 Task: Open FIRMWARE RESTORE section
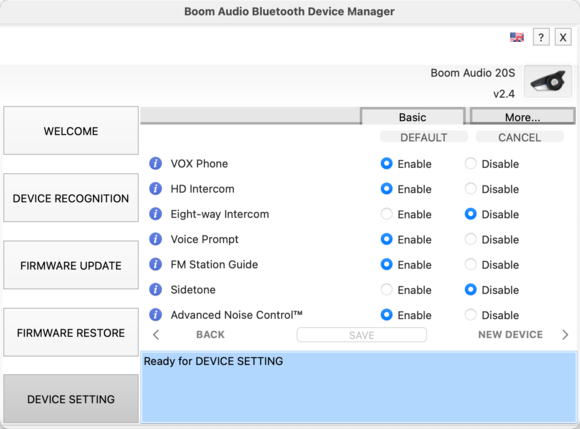71,332
